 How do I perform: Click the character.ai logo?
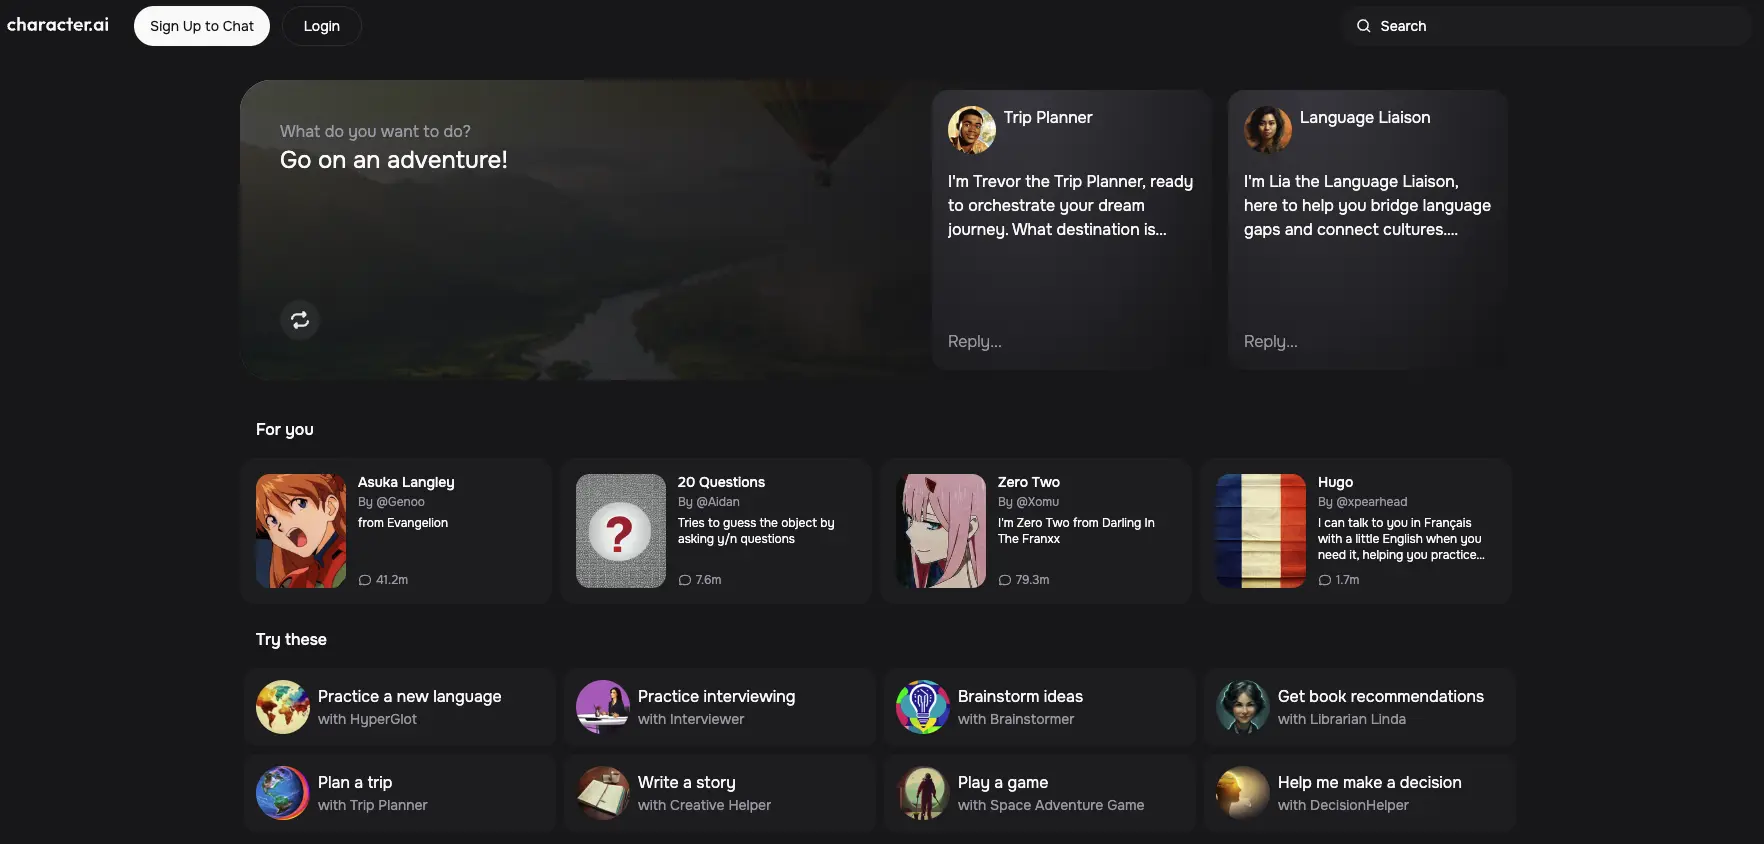[x=58, y=25]
